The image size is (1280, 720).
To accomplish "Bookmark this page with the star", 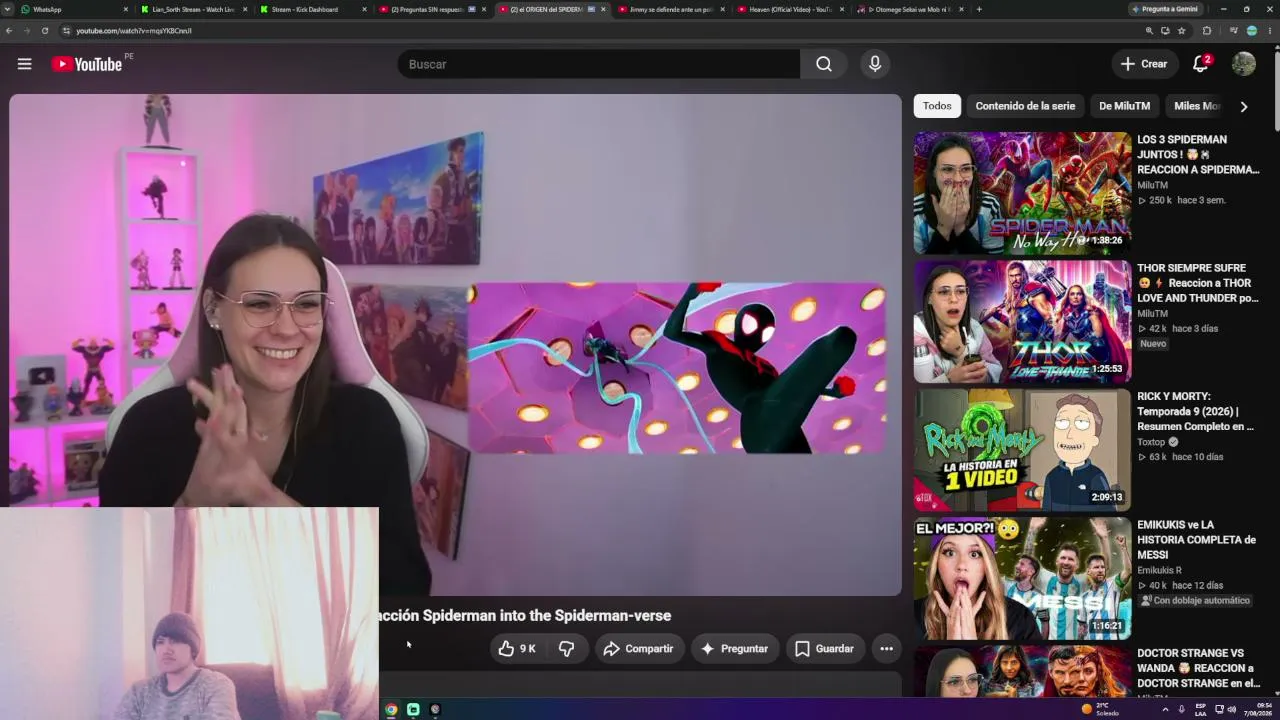I will (1182, 31).
